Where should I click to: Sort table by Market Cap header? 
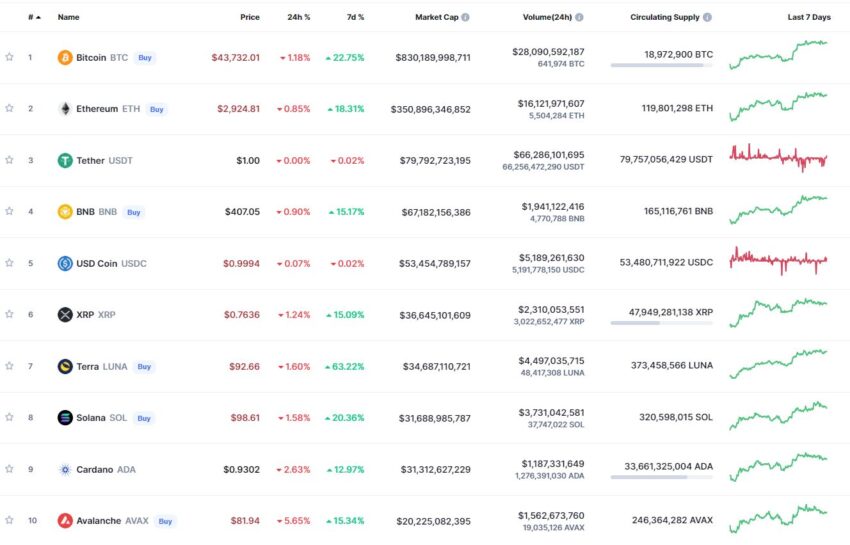[436, 17]
